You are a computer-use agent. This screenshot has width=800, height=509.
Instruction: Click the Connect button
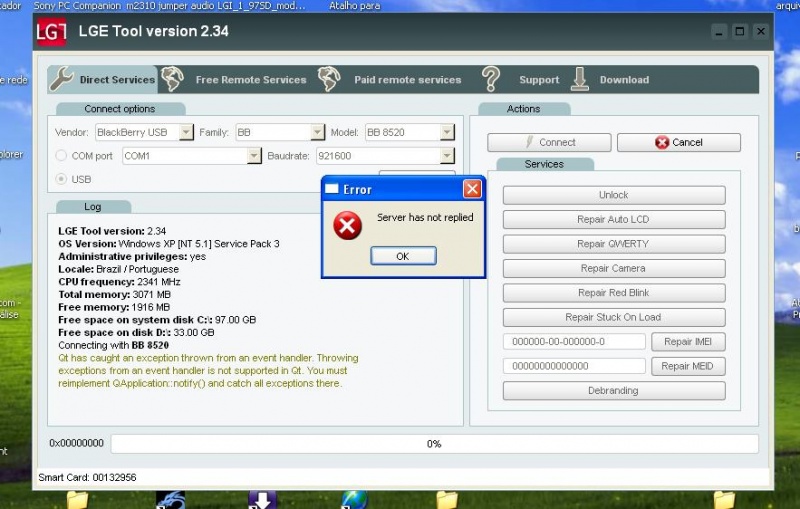tap(549, 142)
